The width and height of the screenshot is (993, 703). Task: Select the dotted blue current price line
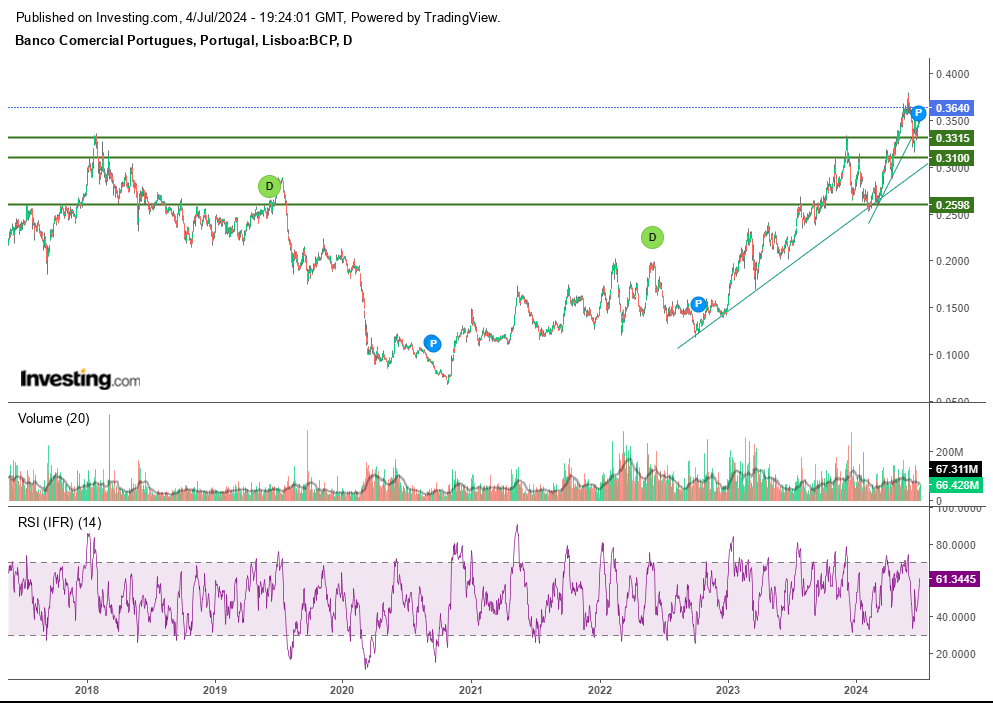coord(468,108)
